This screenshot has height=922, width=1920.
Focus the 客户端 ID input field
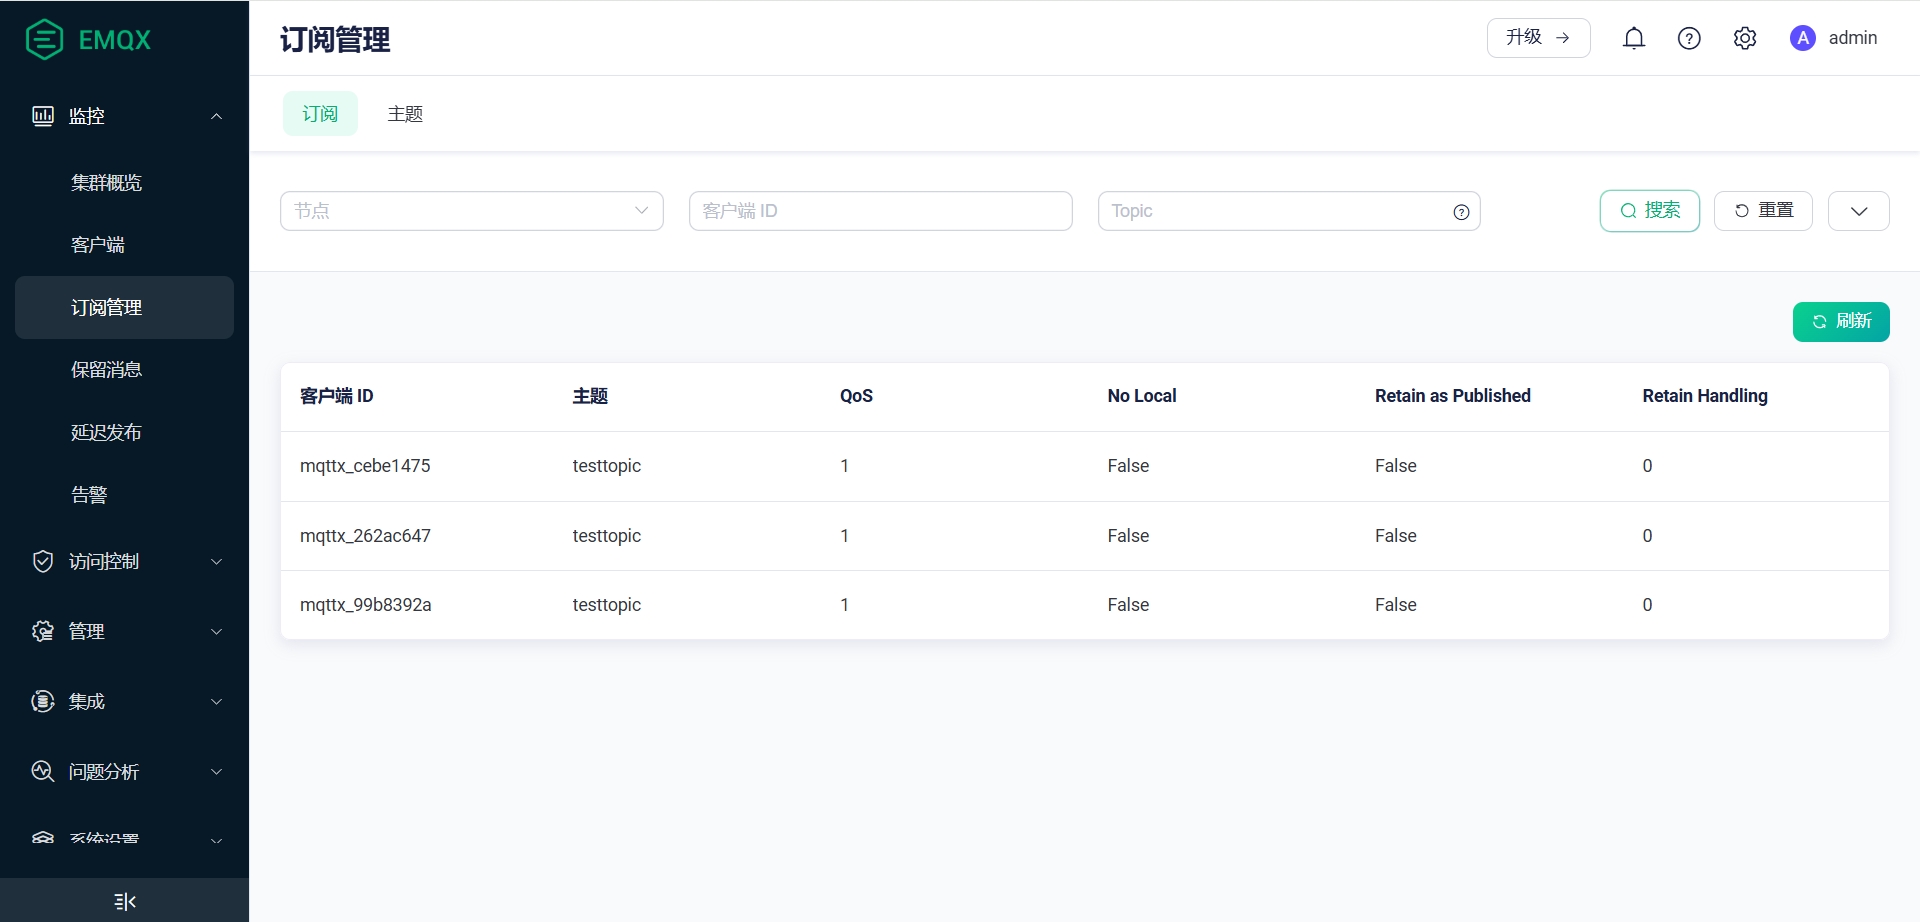pos(880,211)
